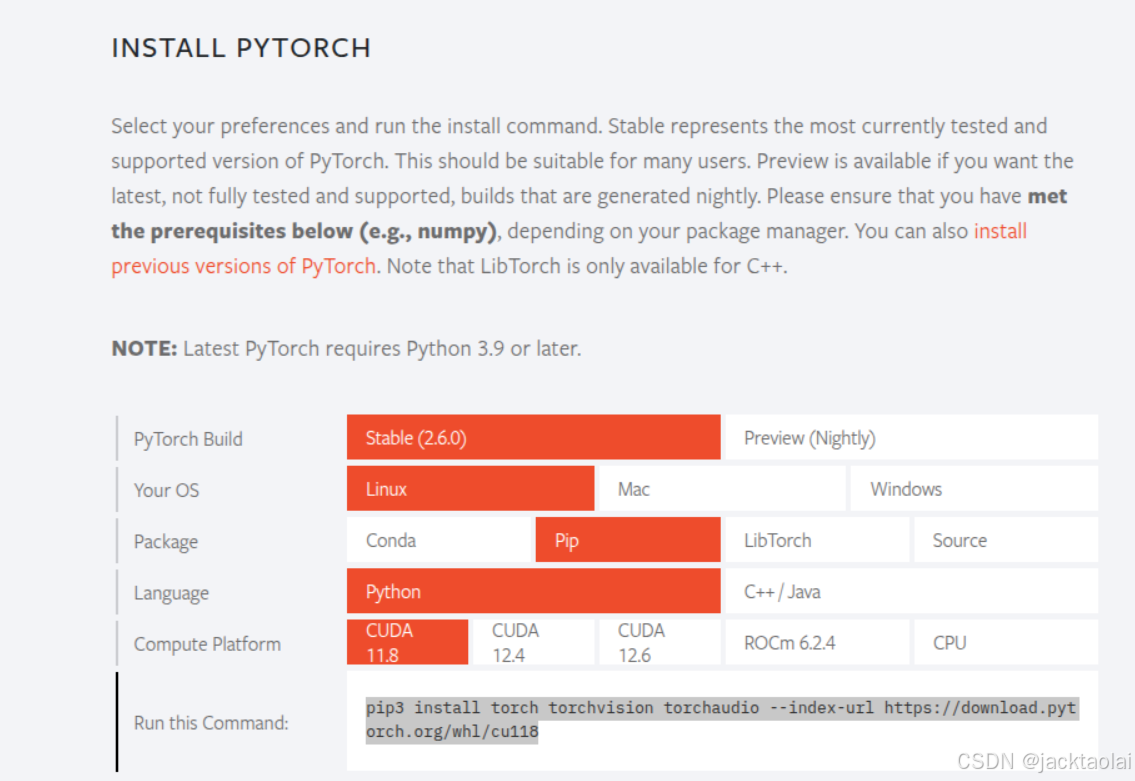Pick CUDA 12.6 as compute platform
This screenshot has height=781, width=1135.
tap(658, 641)
